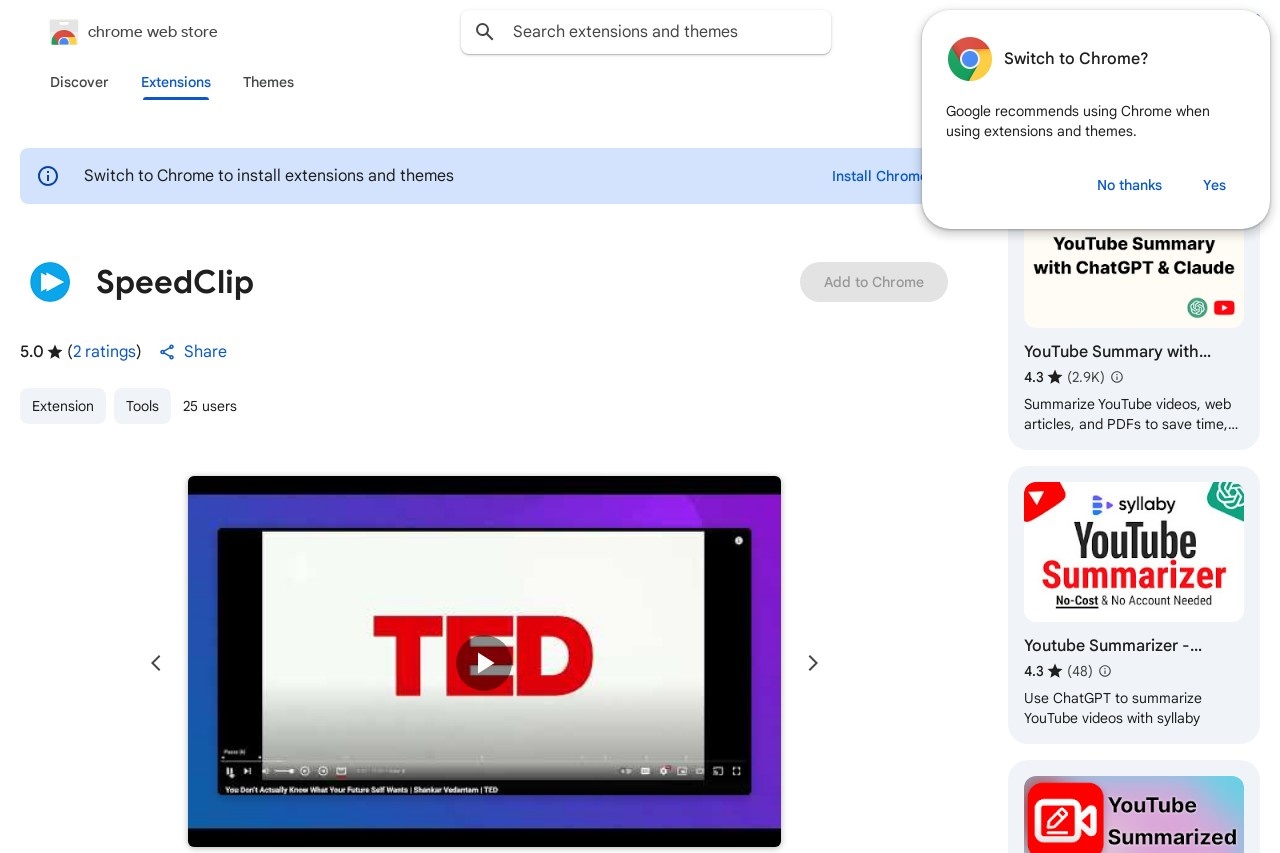Open the Discover tab
This screenshot has height=853, width=1280.
(79, 82)
